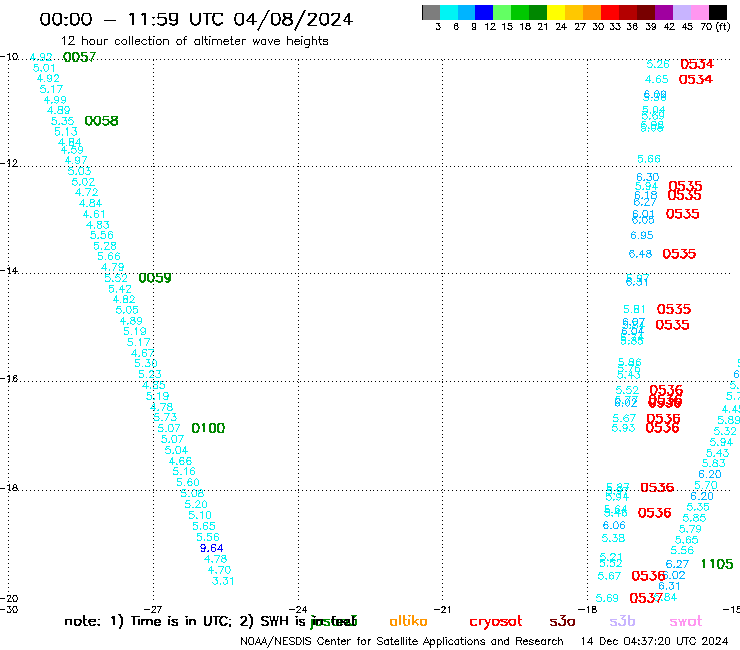Click the wave height value '5.81'
Screen dimensions: 740x650
point(634,309)
